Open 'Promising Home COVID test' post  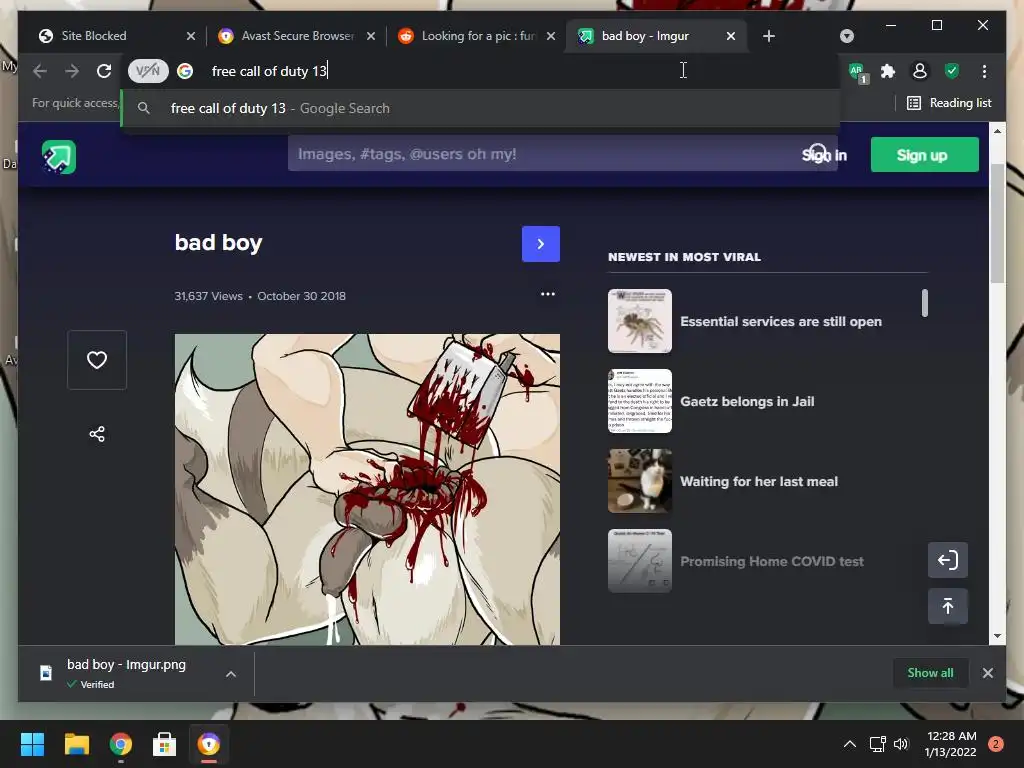tap(771, 562)
